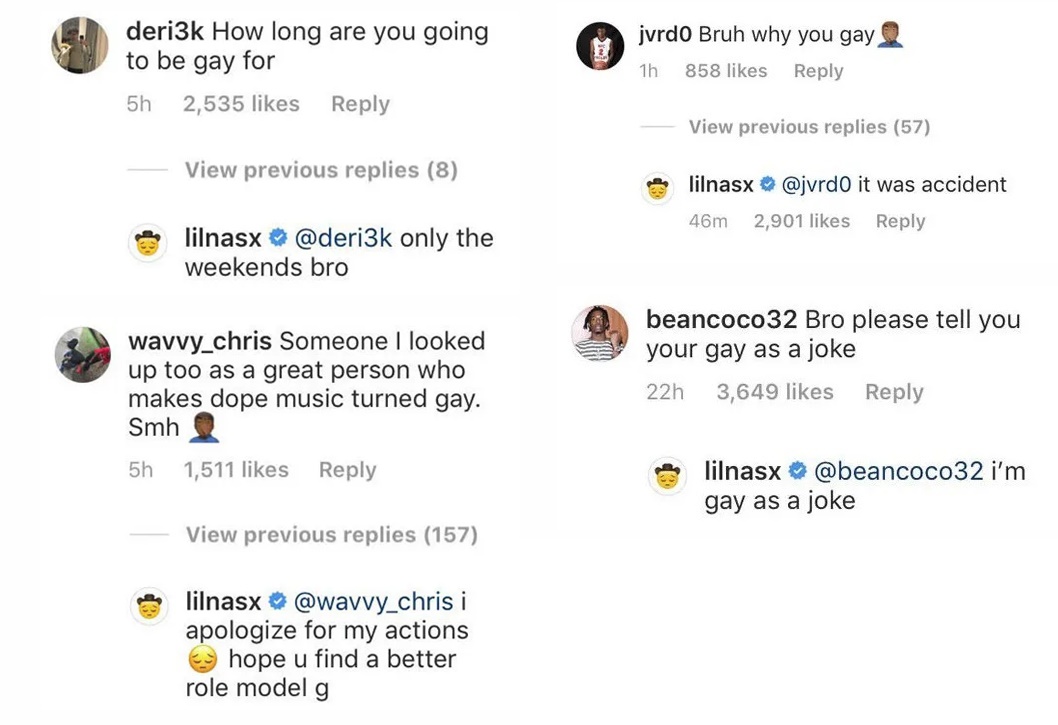Open the @wavvy_chris mention link
The height and width of the screenshot is (725, 1058).
374,601
